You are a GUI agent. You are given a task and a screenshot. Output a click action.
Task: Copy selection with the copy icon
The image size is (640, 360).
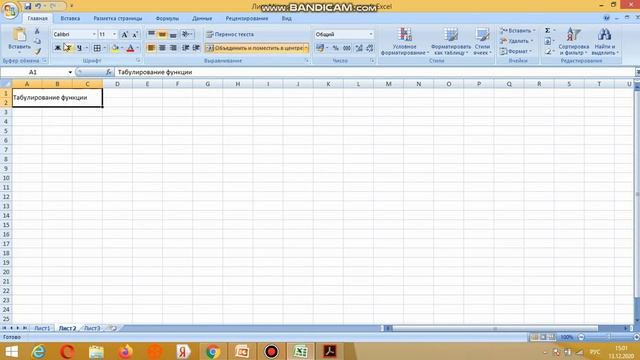pos(37,41)
